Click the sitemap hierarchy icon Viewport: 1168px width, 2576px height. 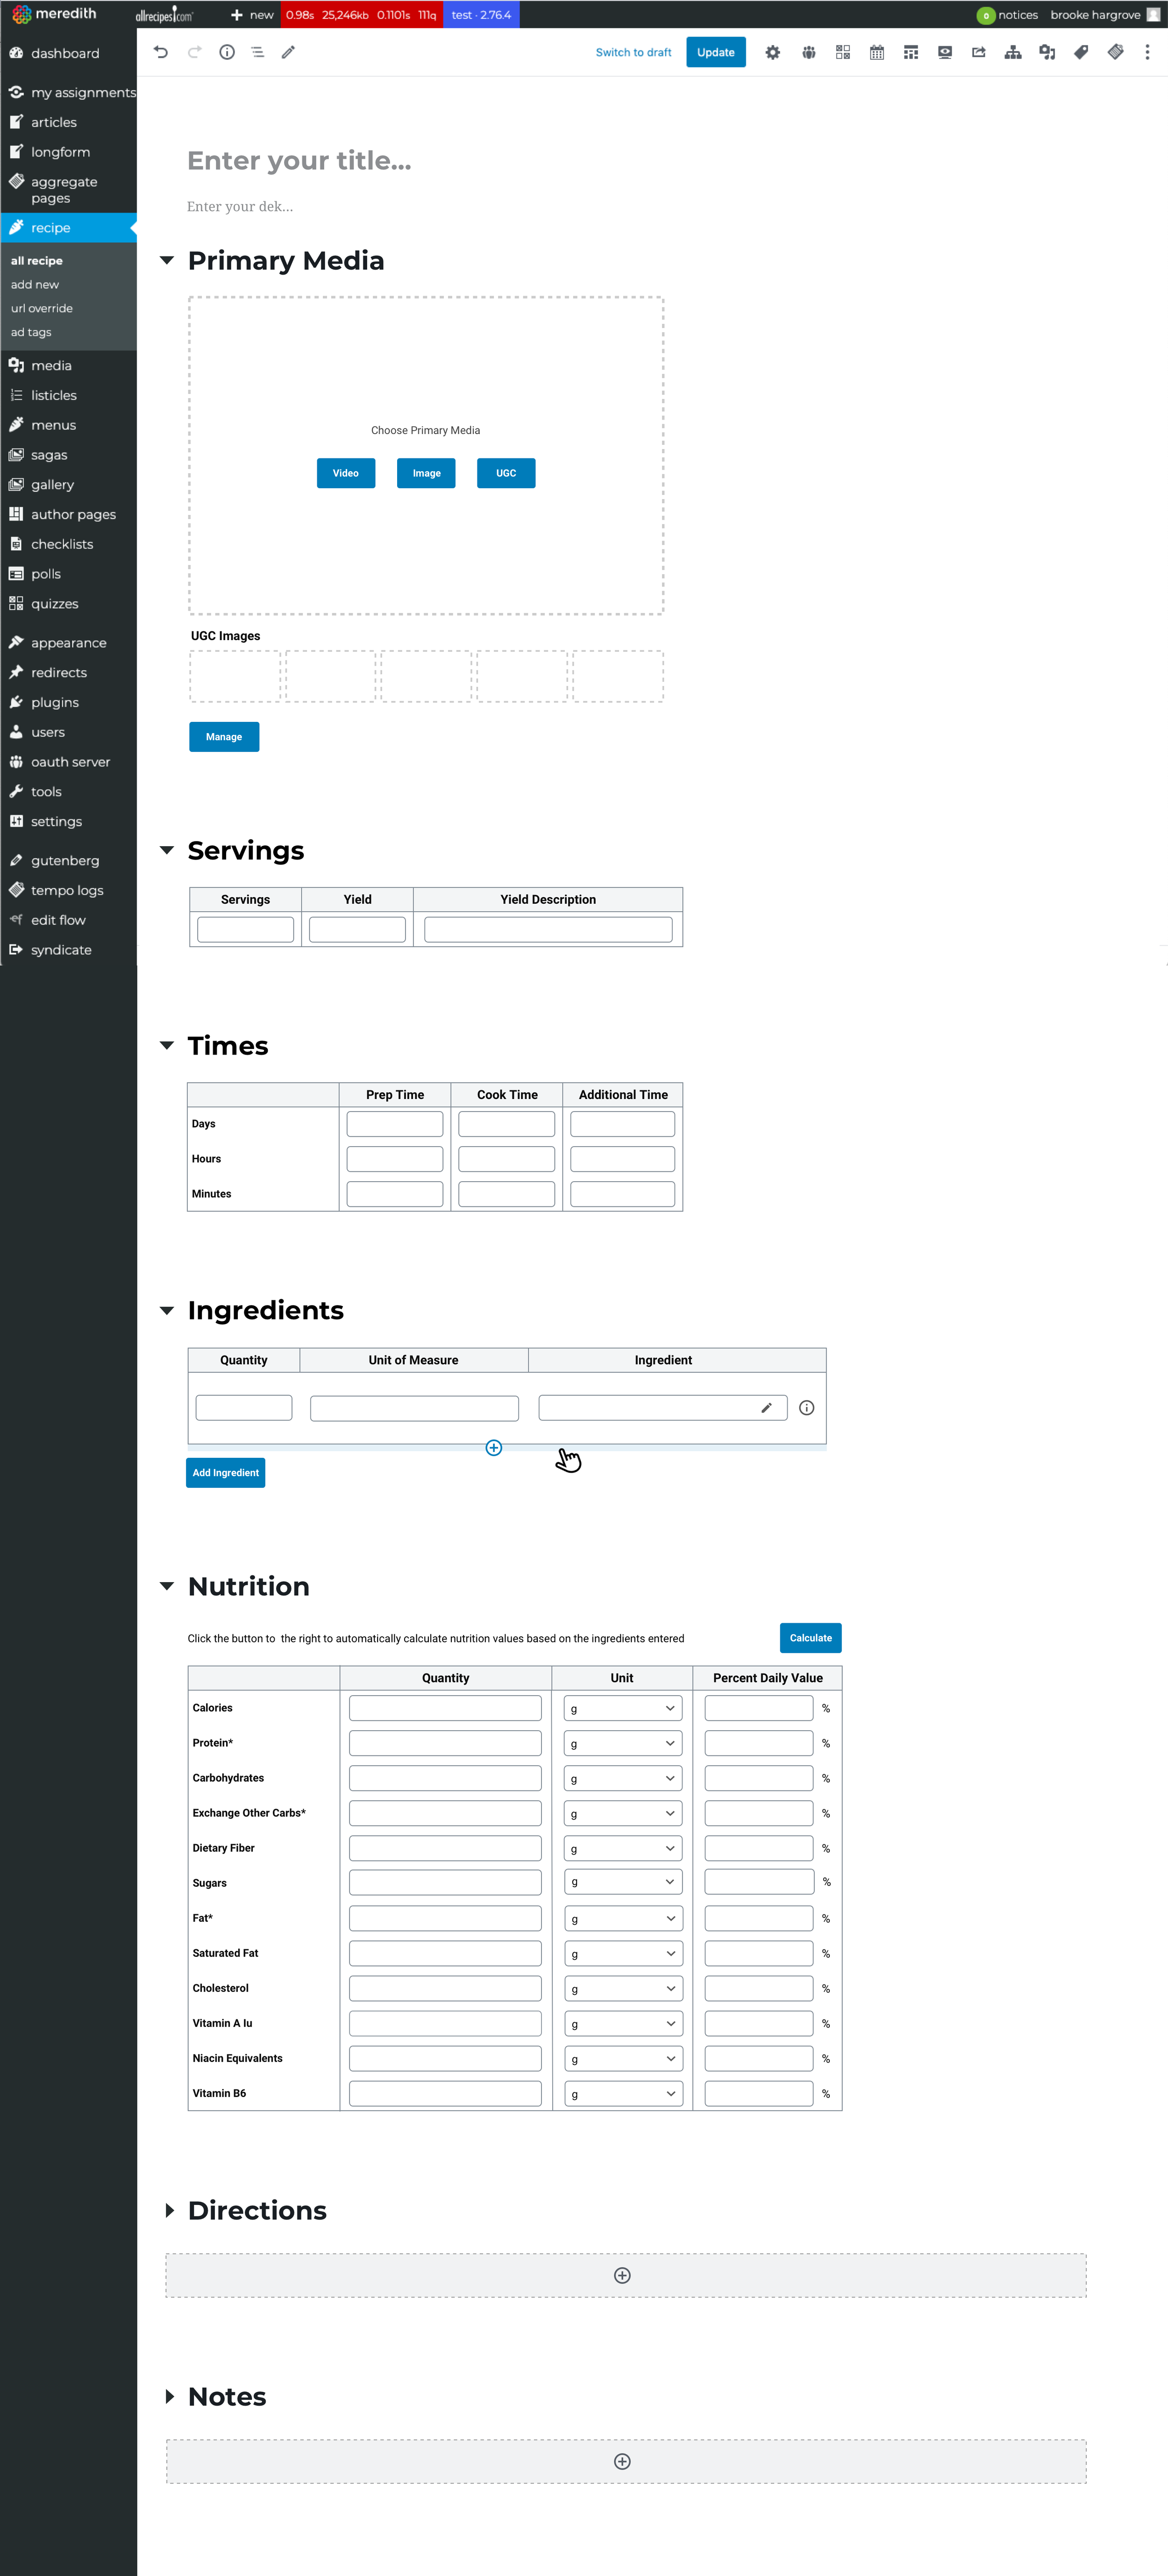point(1012,52)
